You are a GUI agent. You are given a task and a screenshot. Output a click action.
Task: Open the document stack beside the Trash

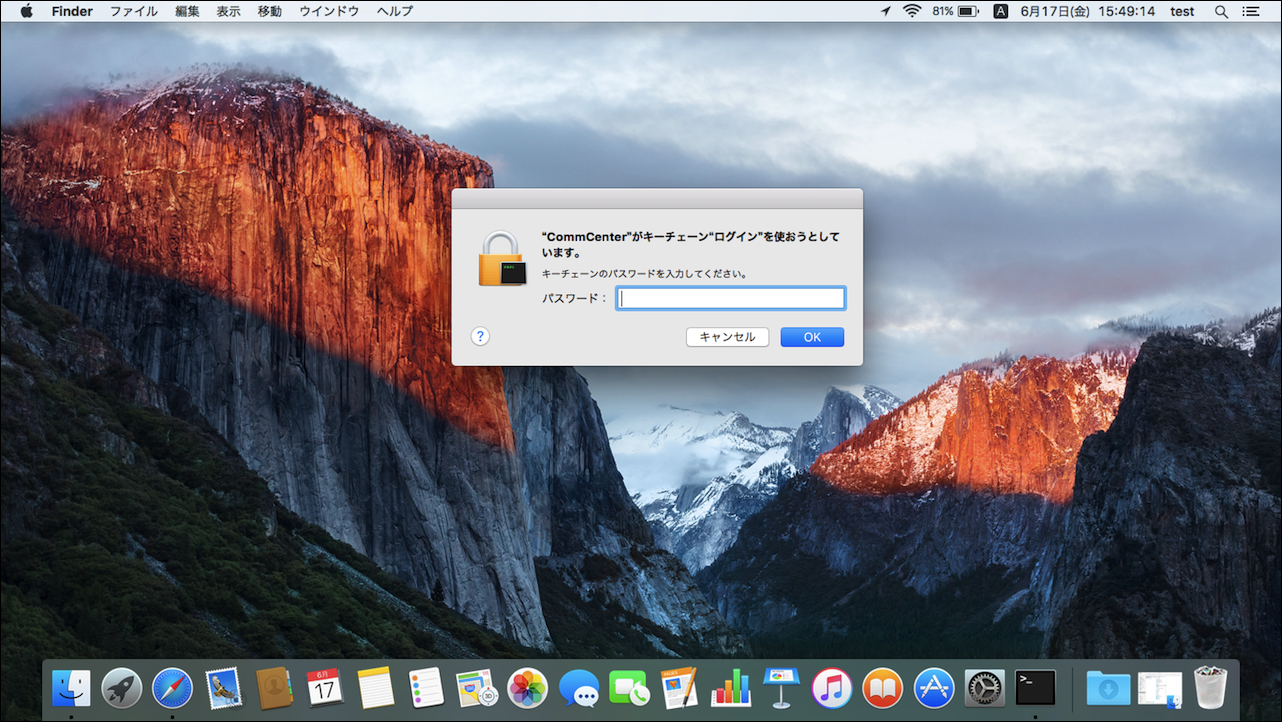1160,688
